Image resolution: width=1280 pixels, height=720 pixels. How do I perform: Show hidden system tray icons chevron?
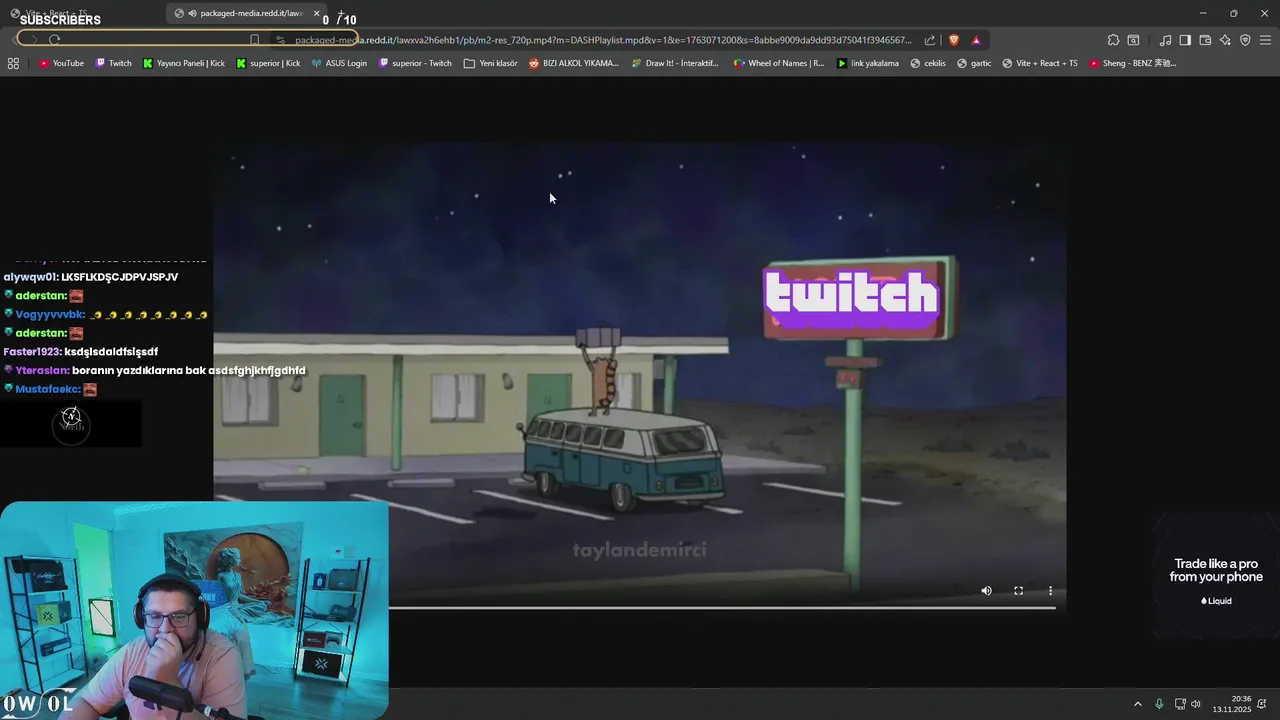pos(1137,704)
